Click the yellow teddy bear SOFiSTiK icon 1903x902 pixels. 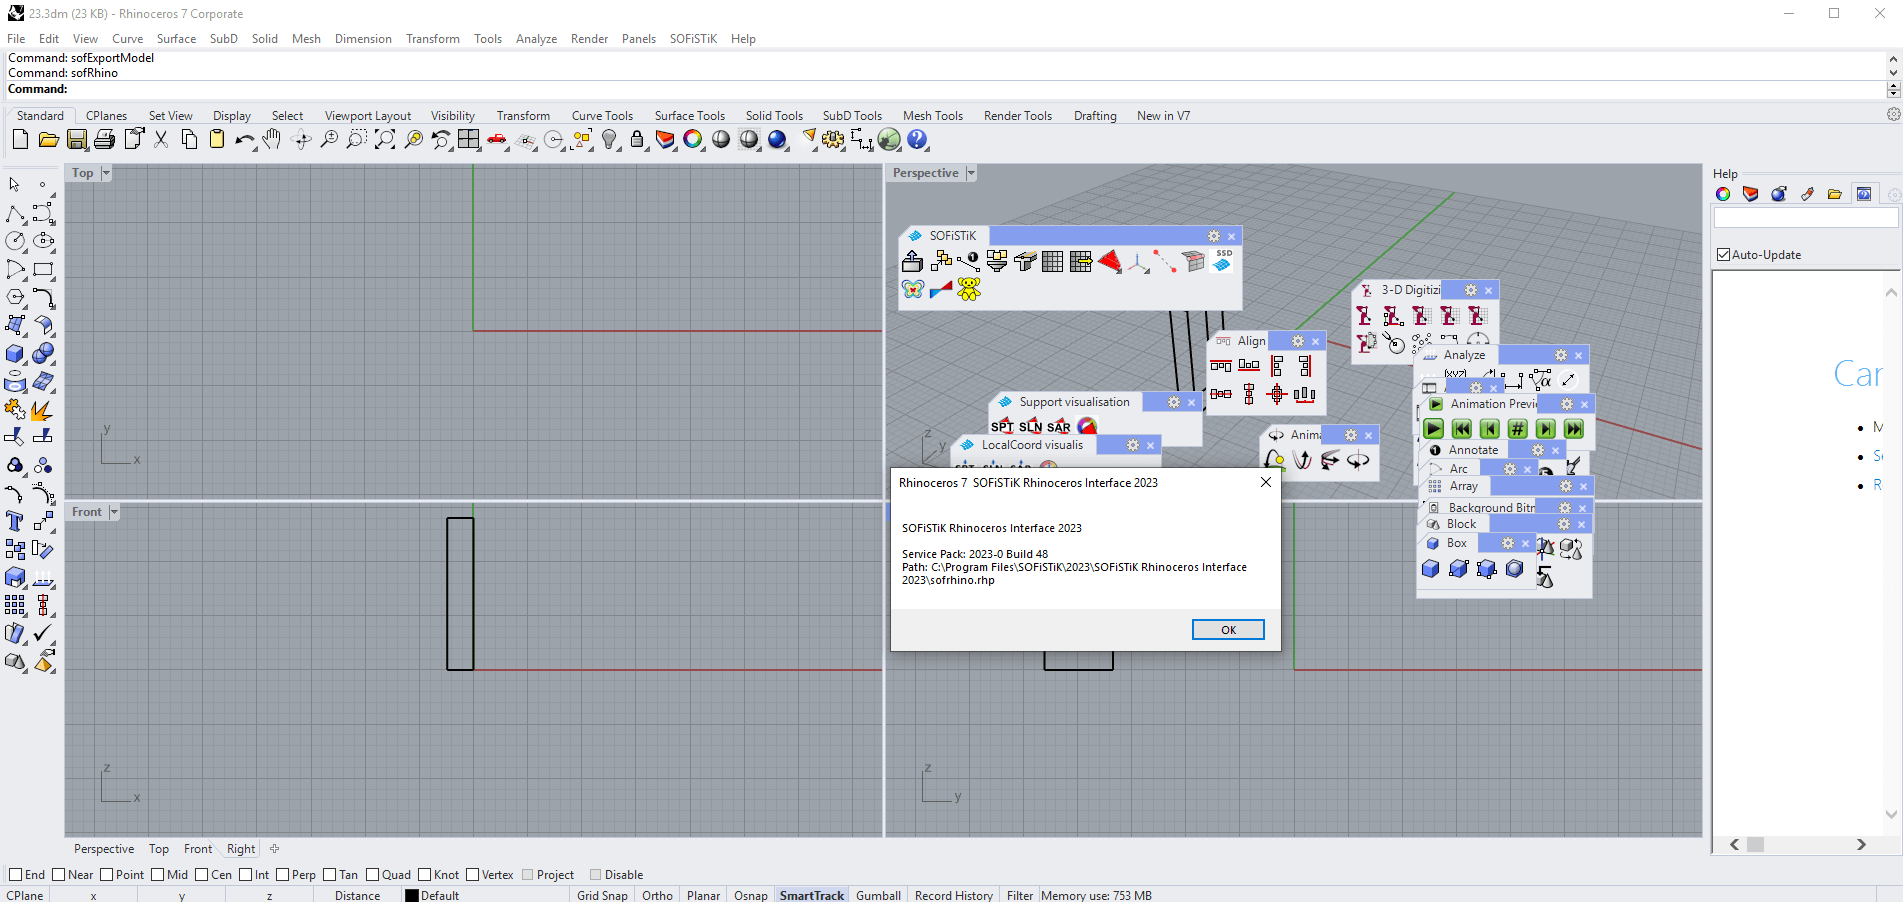tap(969, 289)
